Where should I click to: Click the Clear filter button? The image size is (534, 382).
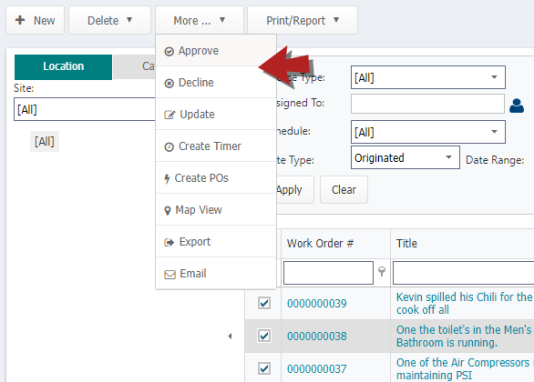pyautogui.click(x=344, y=190)
